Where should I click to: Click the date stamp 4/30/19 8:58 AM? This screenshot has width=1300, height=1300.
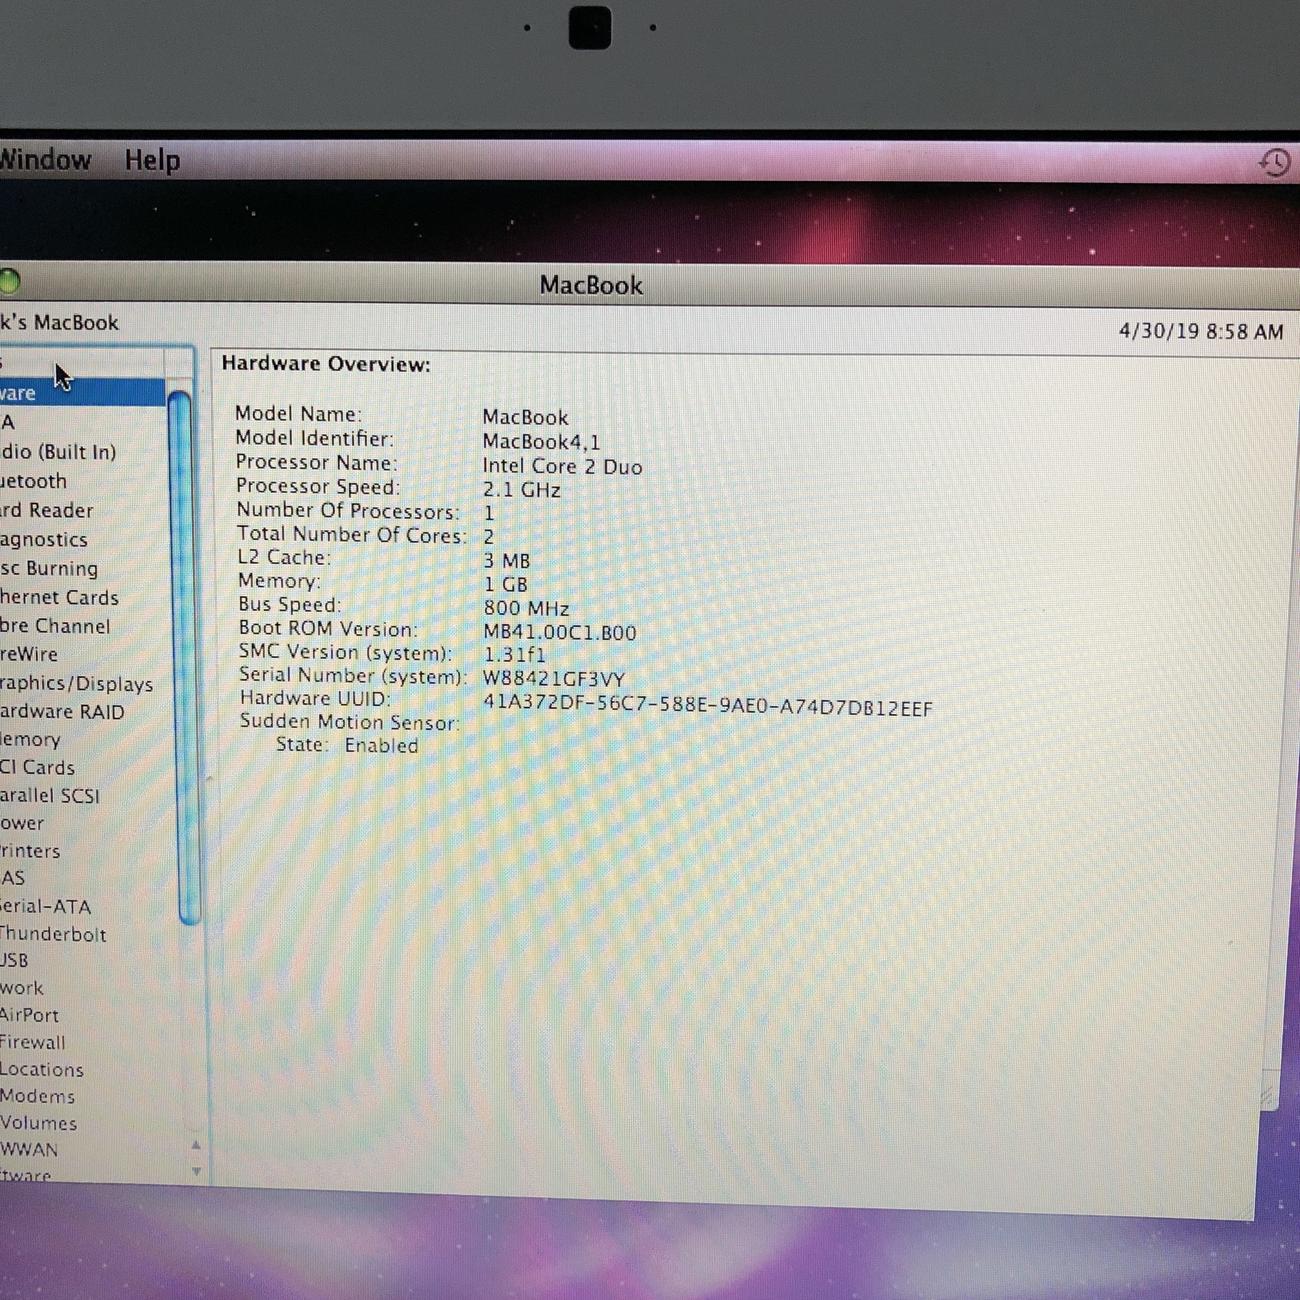tap(1201, 331)
